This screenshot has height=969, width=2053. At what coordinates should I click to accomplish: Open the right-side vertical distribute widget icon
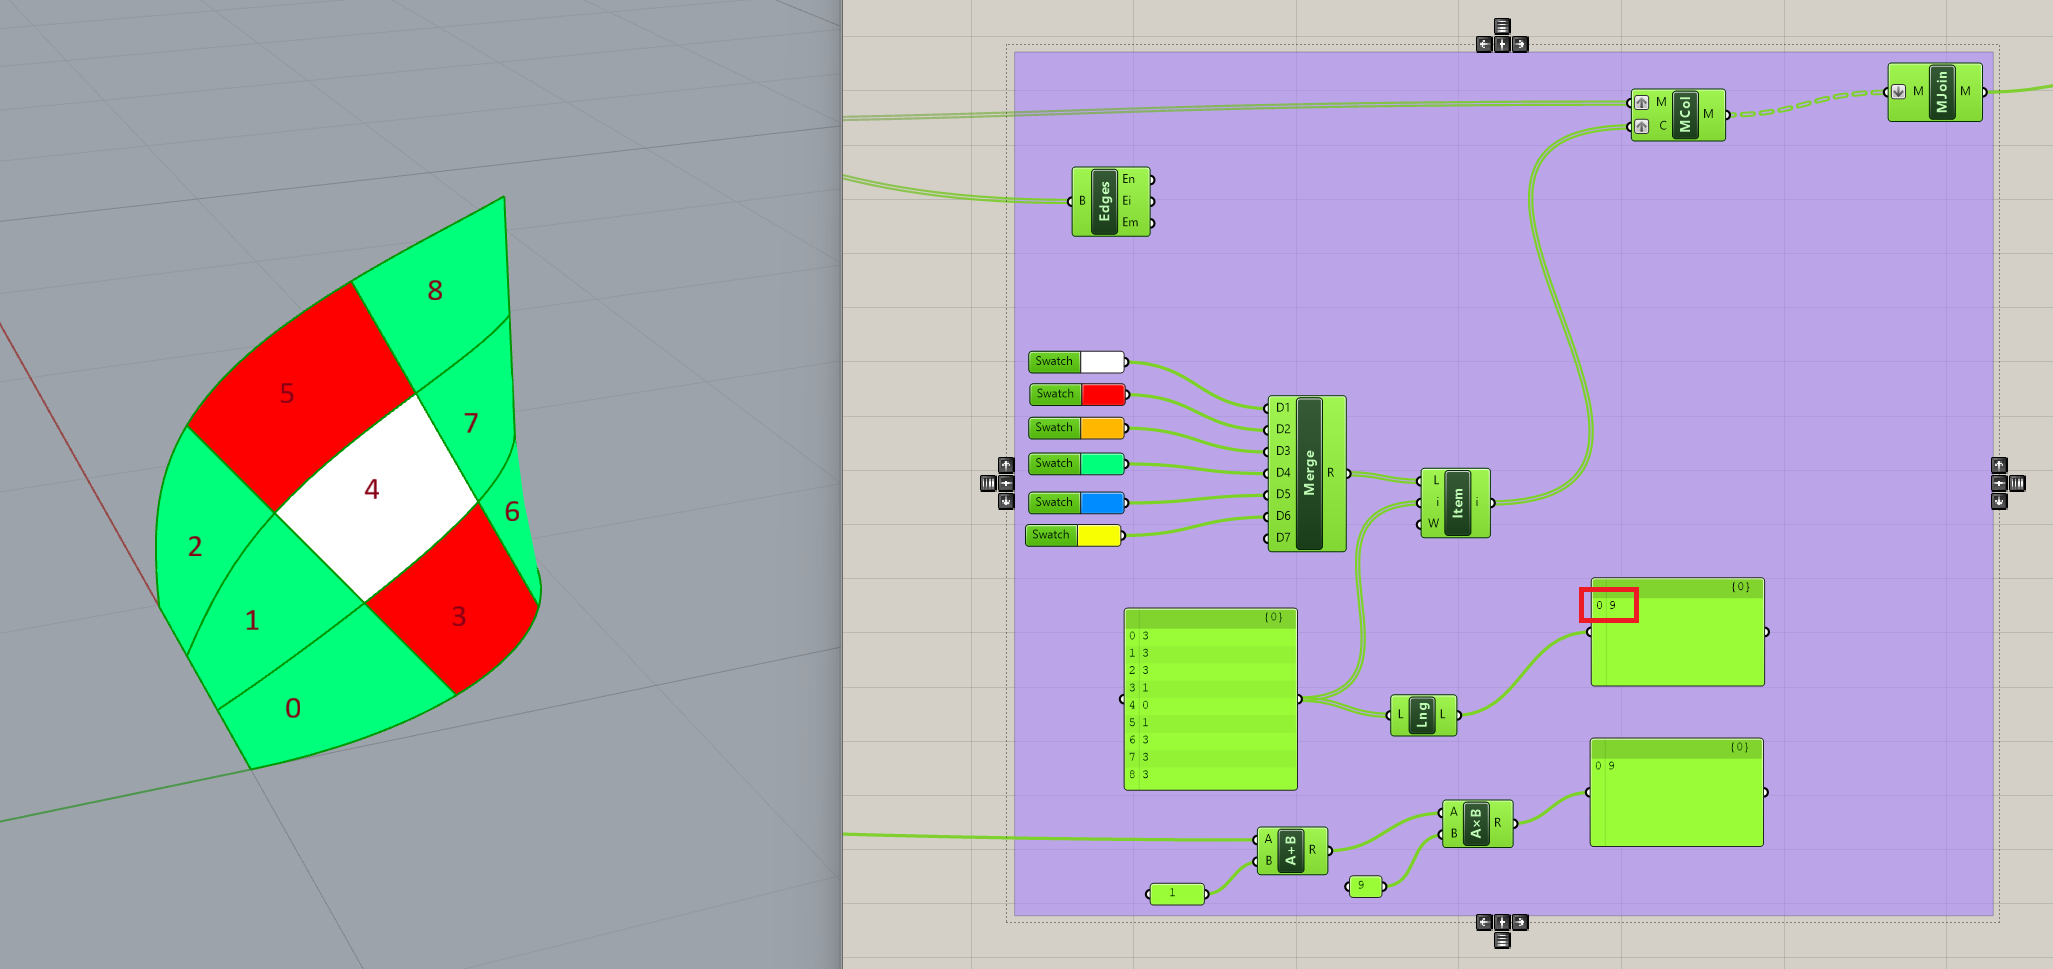[2018, 483]
